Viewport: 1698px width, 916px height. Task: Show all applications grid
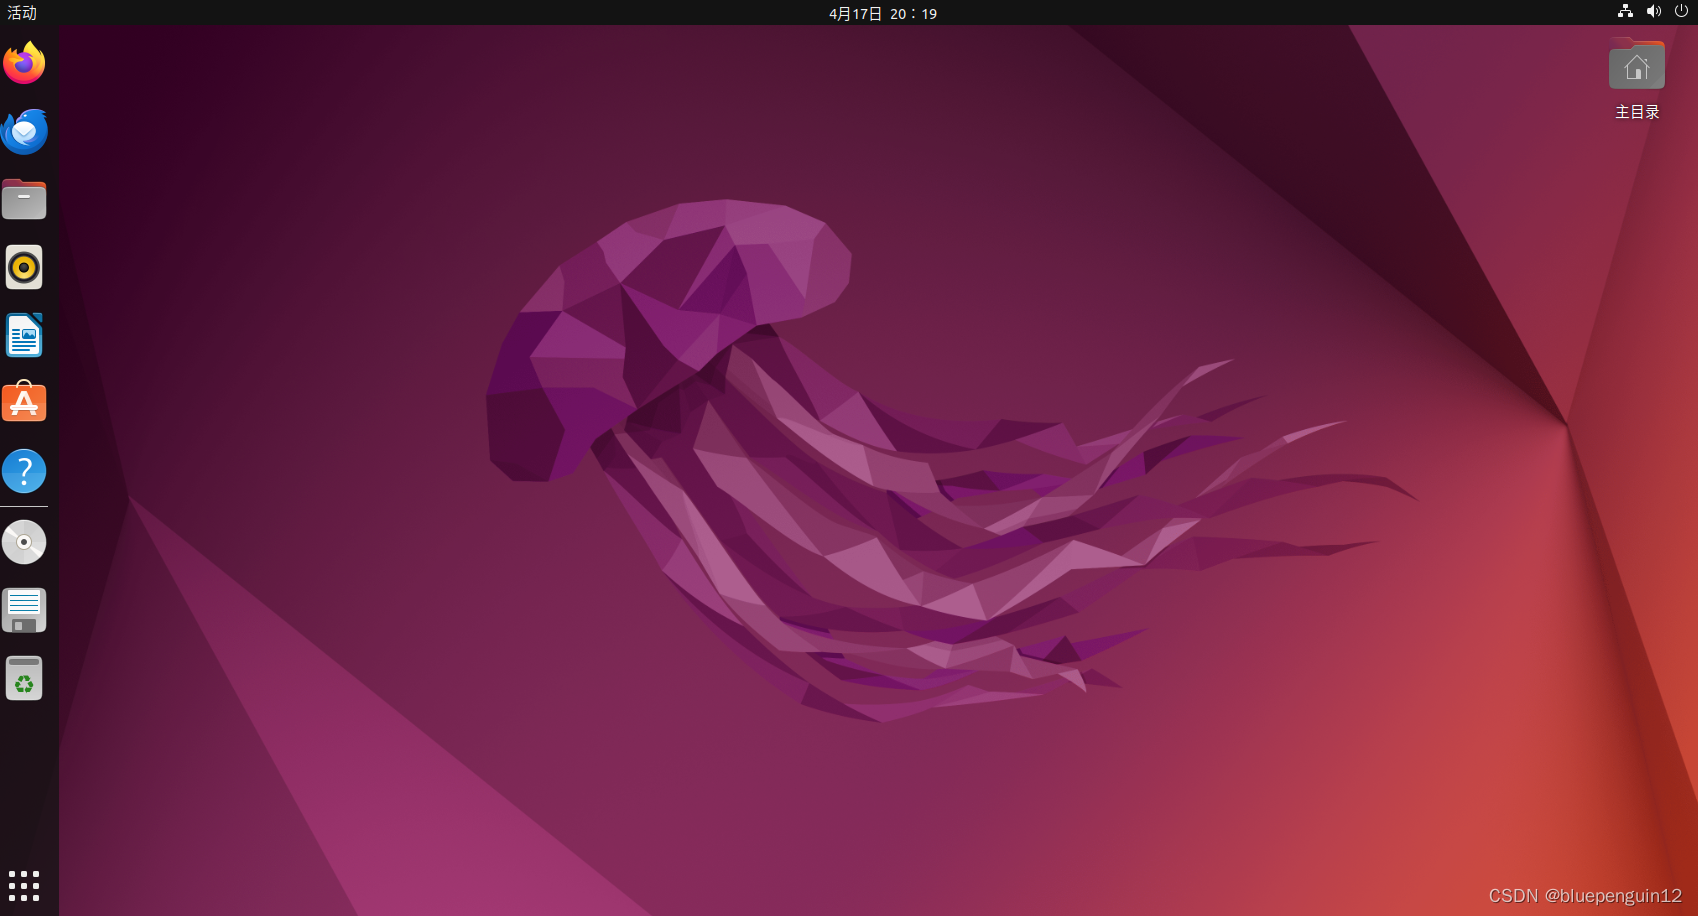[x=24, y=886]
